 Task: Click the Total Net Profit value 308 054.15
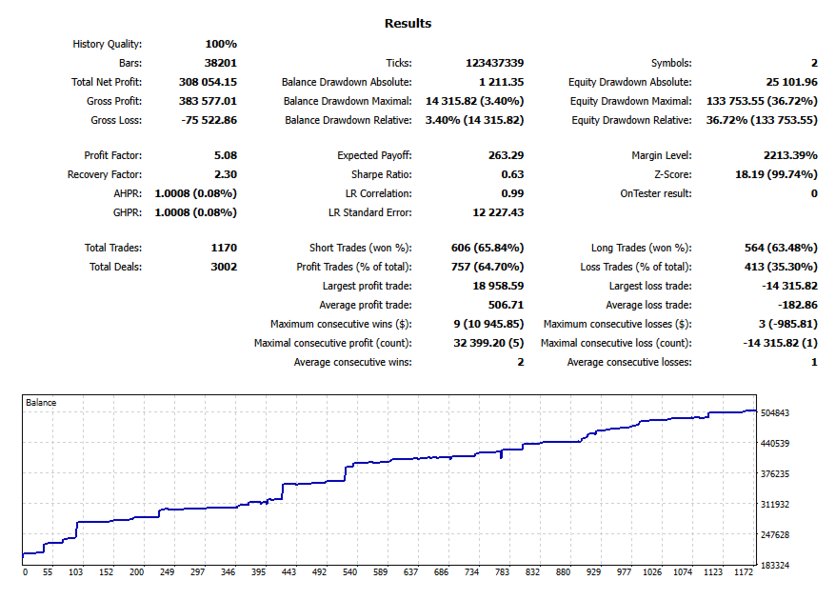tap(208, 82)
